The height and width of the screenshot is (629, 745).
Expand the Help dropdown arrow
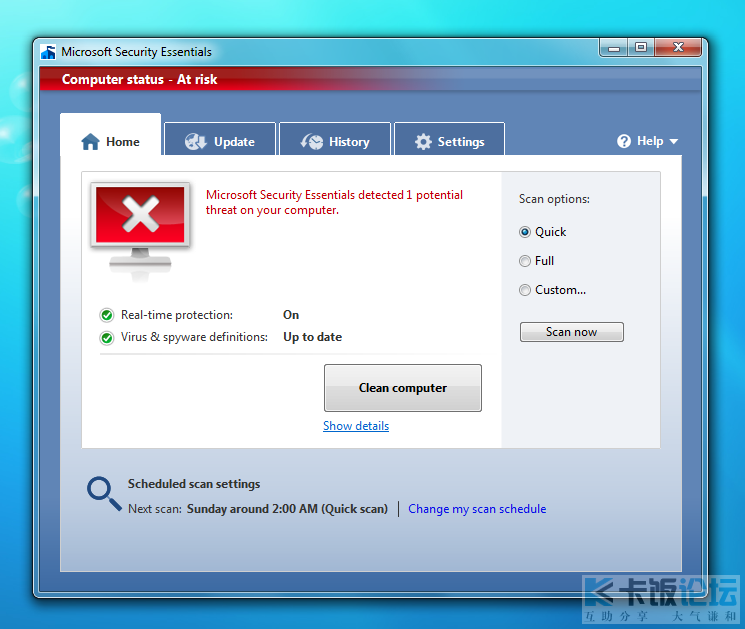pyautogui.click(x=673, y=142)
